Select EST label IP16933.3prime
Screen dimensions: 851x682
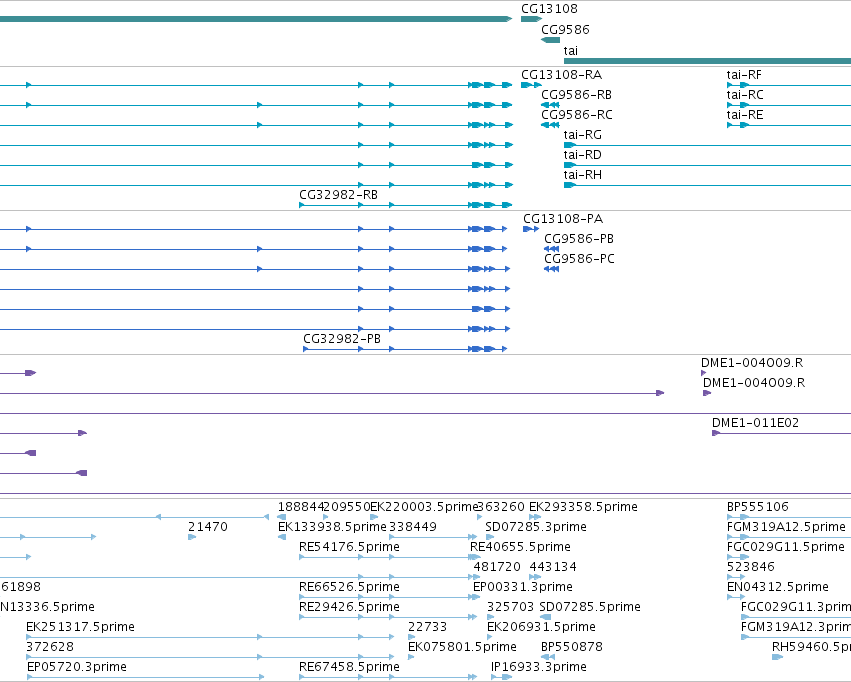(539, 667)
